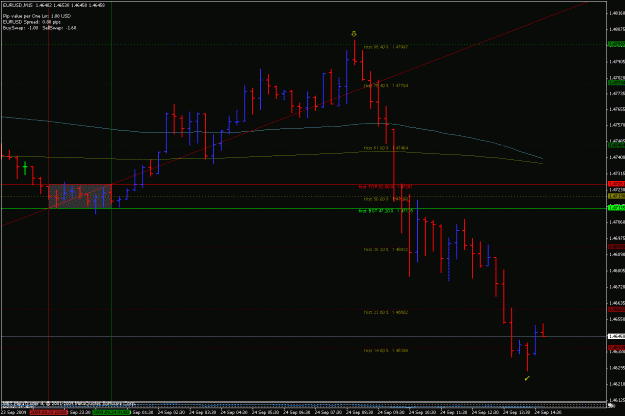The height and width of the screenshot is (416, 625).
Task: Click the 'EURUSD Spread' info line
Action: [x=31, y=22]
